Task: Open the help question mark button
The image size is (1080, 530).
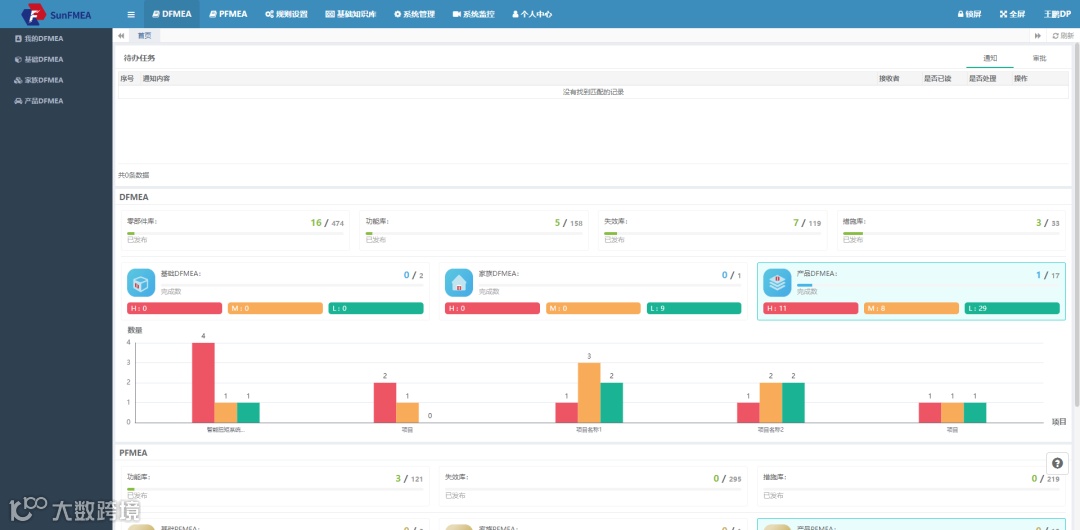Action: click(1057, 463)
